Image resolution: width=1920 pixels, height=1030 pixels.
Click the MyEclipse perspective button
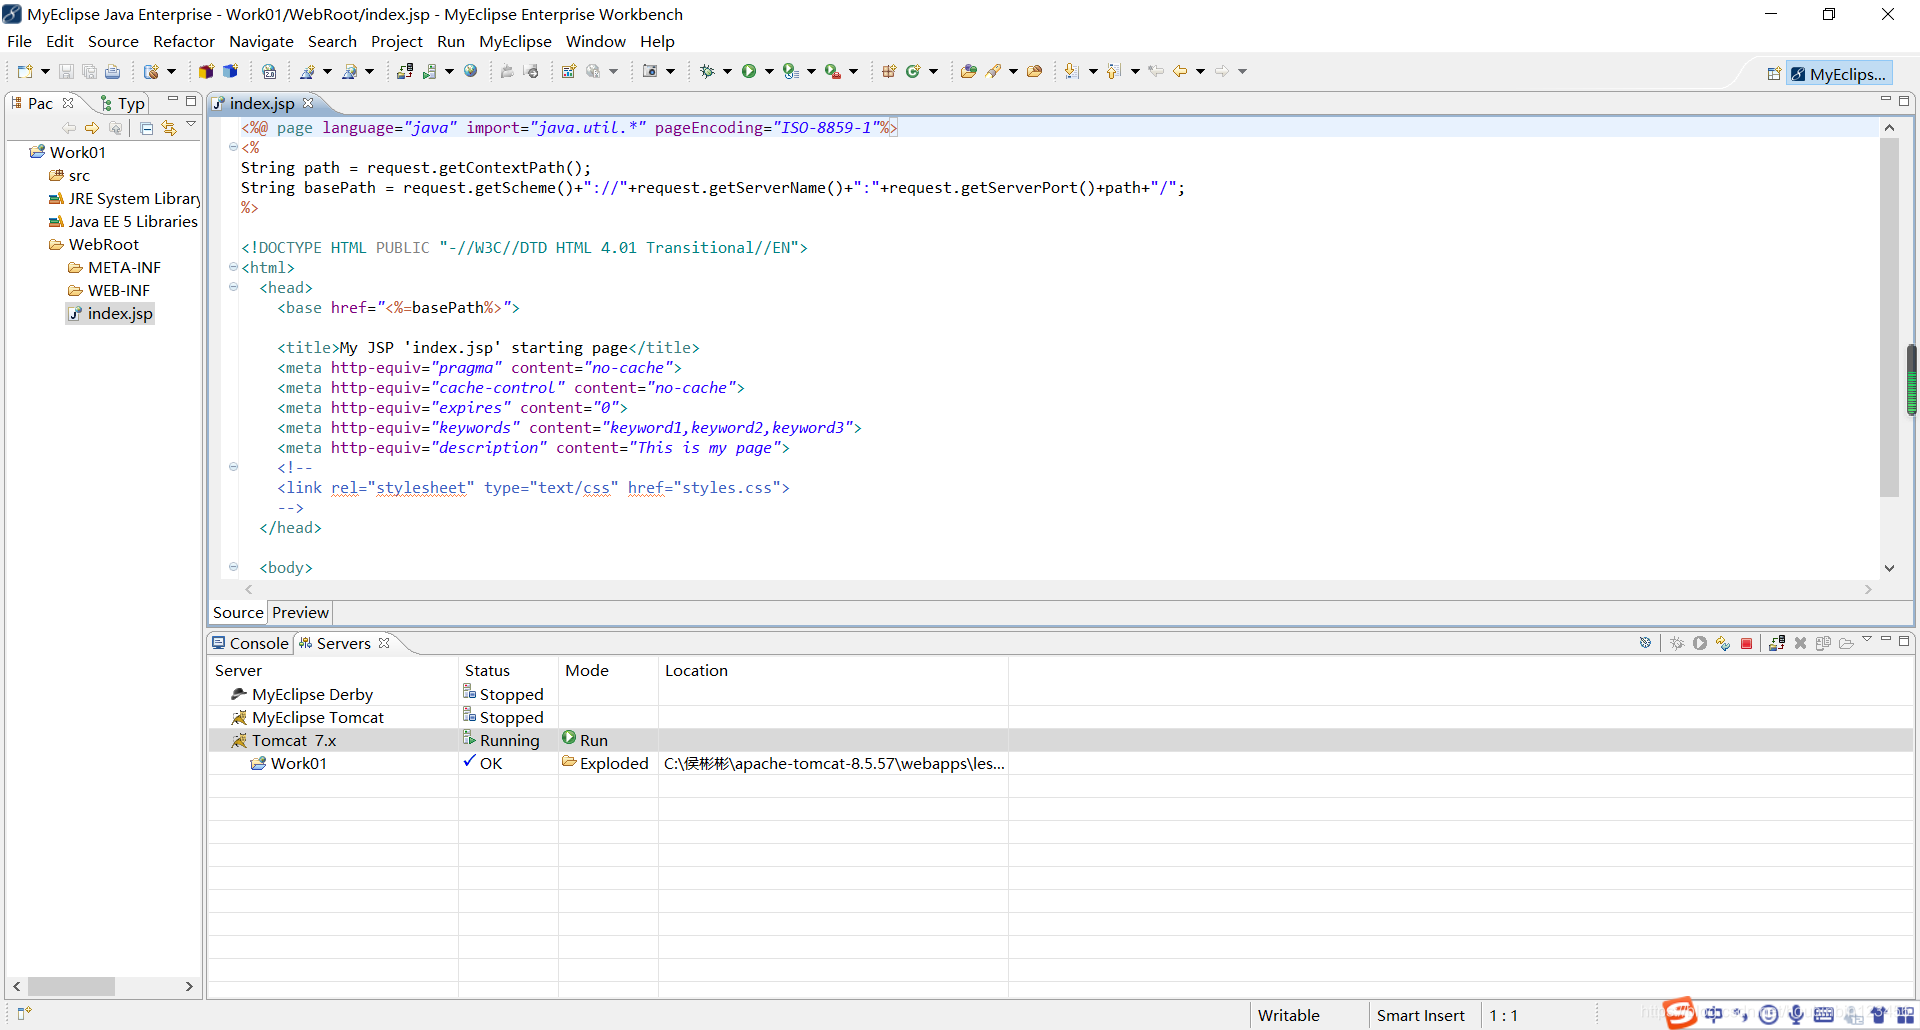tap(1839, 74)
